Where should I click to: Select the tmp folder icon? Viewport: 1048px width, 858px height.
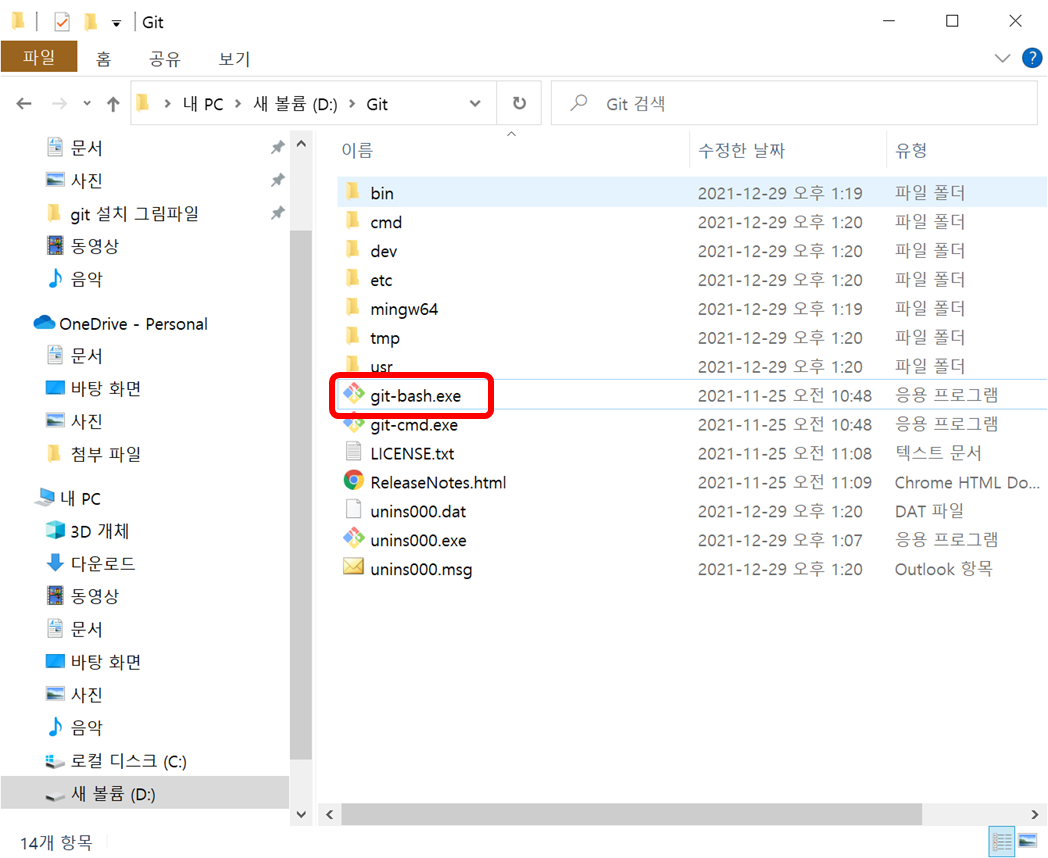coord(353,337)
